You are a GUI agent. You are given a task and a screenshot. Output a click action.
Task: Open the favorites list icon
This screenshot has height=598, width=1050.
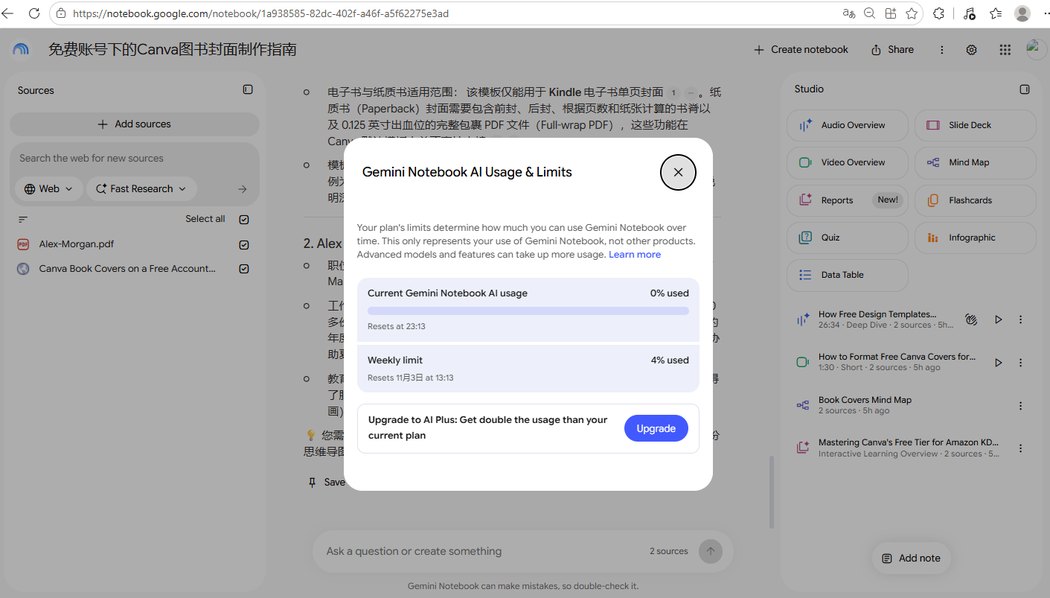(x=996, y=13)
